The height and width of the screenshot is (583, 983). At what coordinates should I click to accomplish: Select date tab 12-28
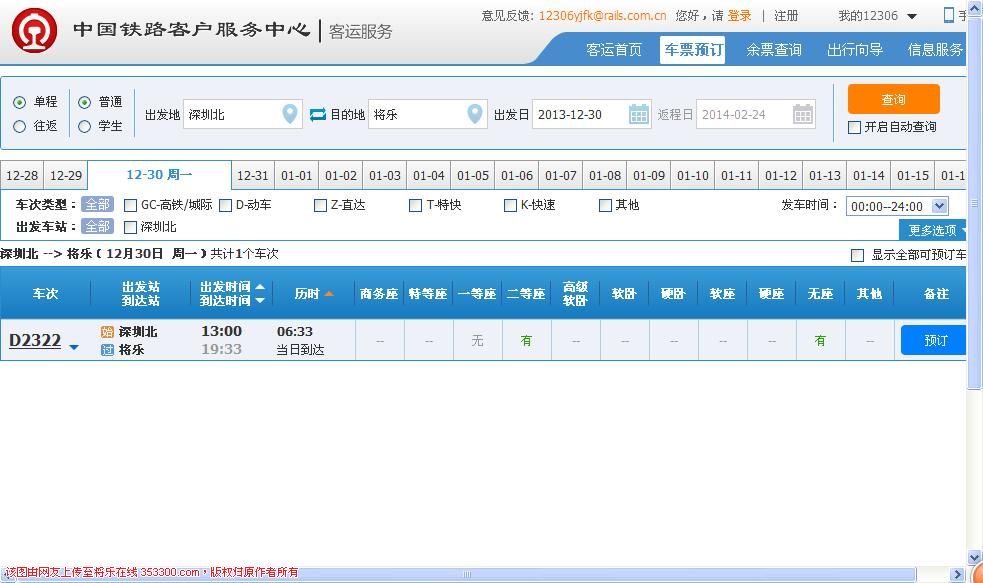point(22,176)
